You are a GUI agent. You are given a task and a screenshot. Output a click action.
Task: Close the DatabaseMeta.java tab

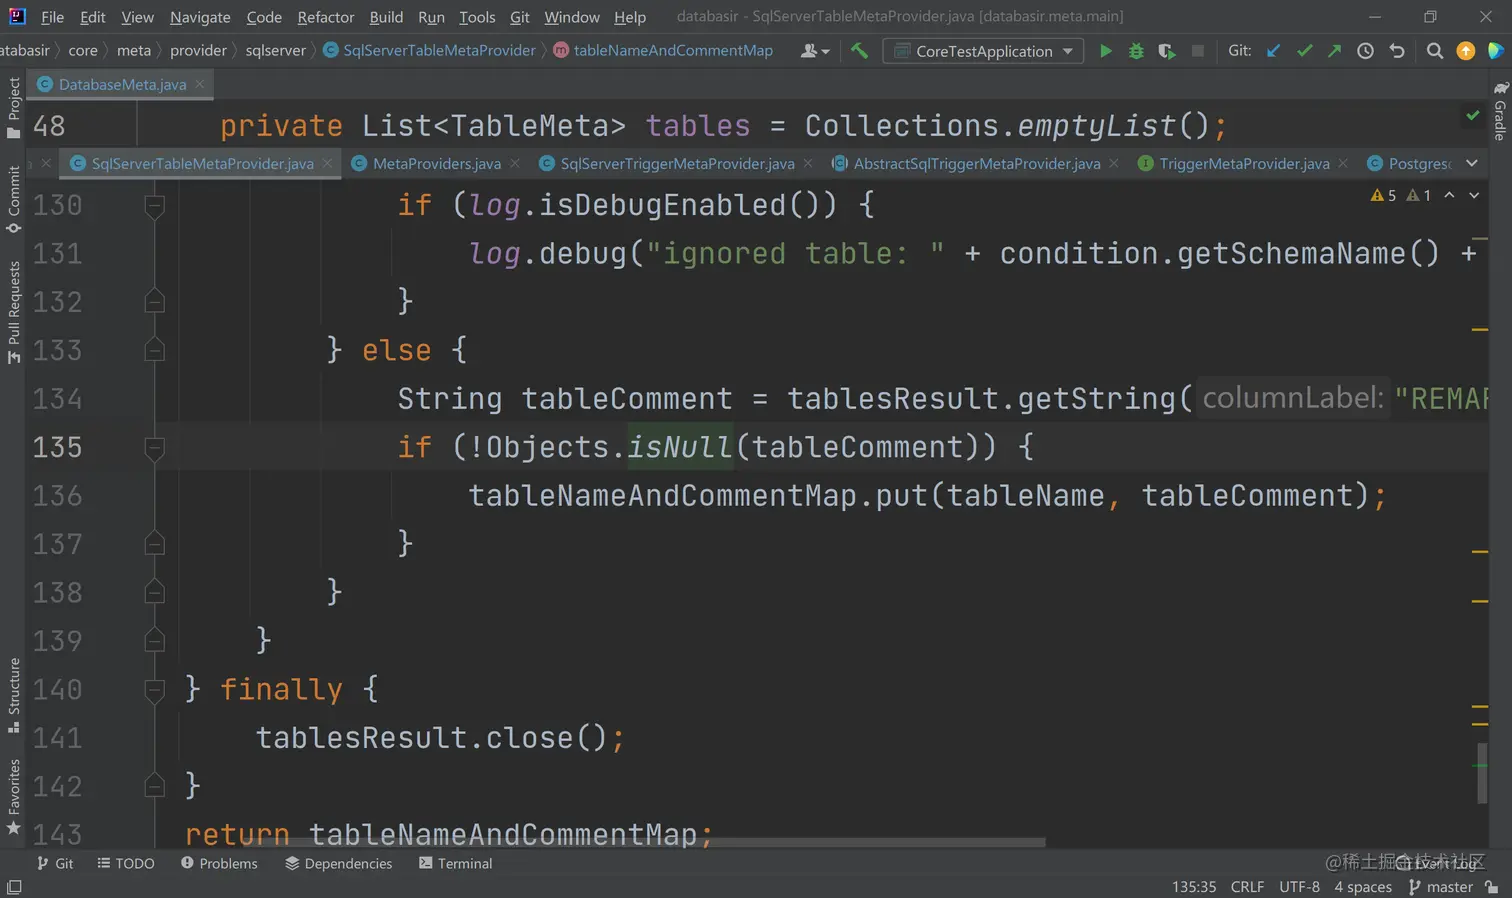200,84
